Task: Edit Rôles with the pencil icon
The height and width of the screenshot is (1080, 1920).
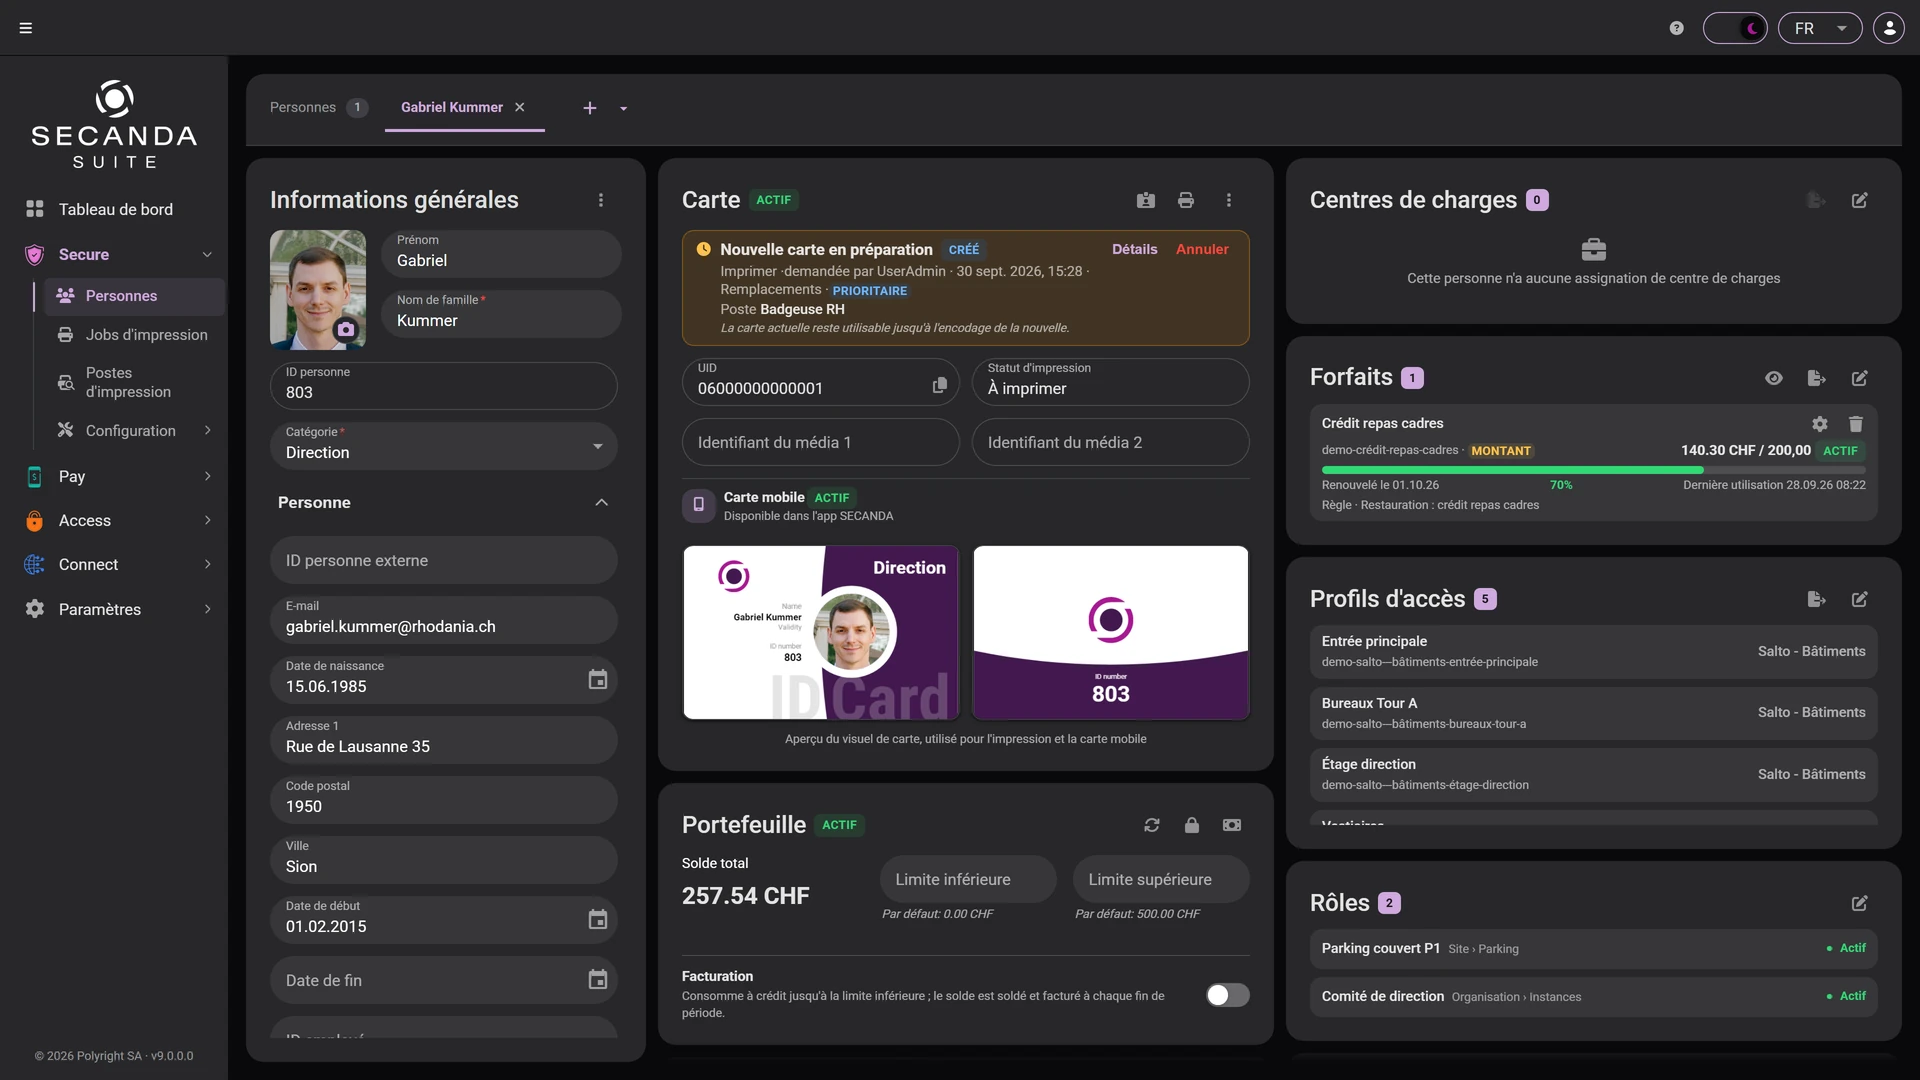Action: point(1860,903)
